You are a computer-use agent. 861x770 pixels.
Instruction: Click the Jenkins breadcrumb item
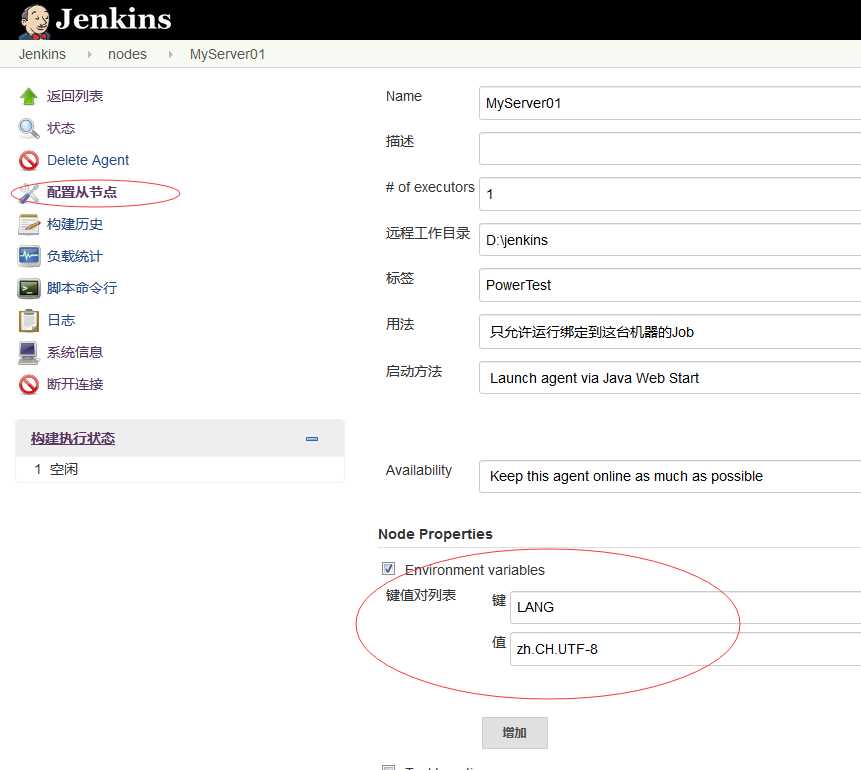pos(42,54)
